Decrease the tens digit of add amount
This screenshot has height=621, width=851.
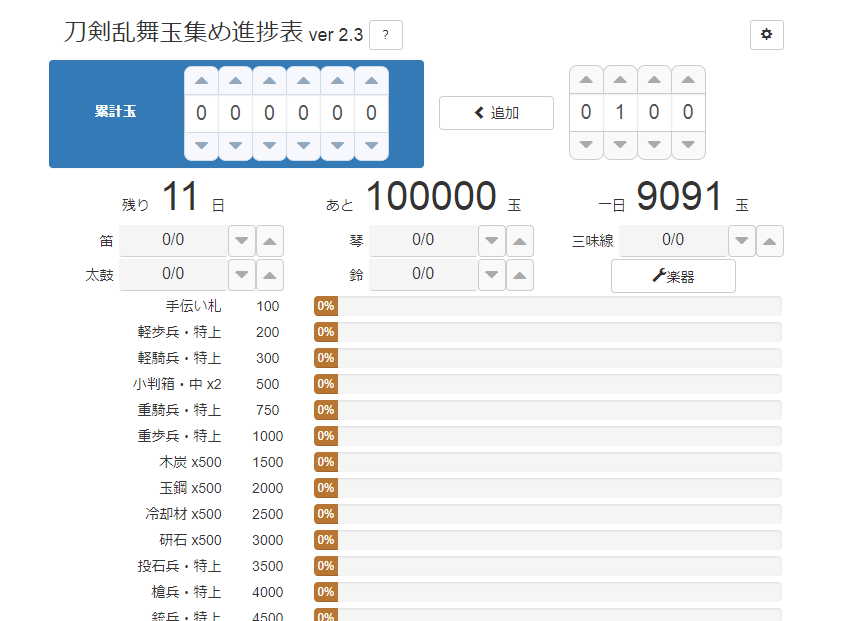[x=654, y=144]
